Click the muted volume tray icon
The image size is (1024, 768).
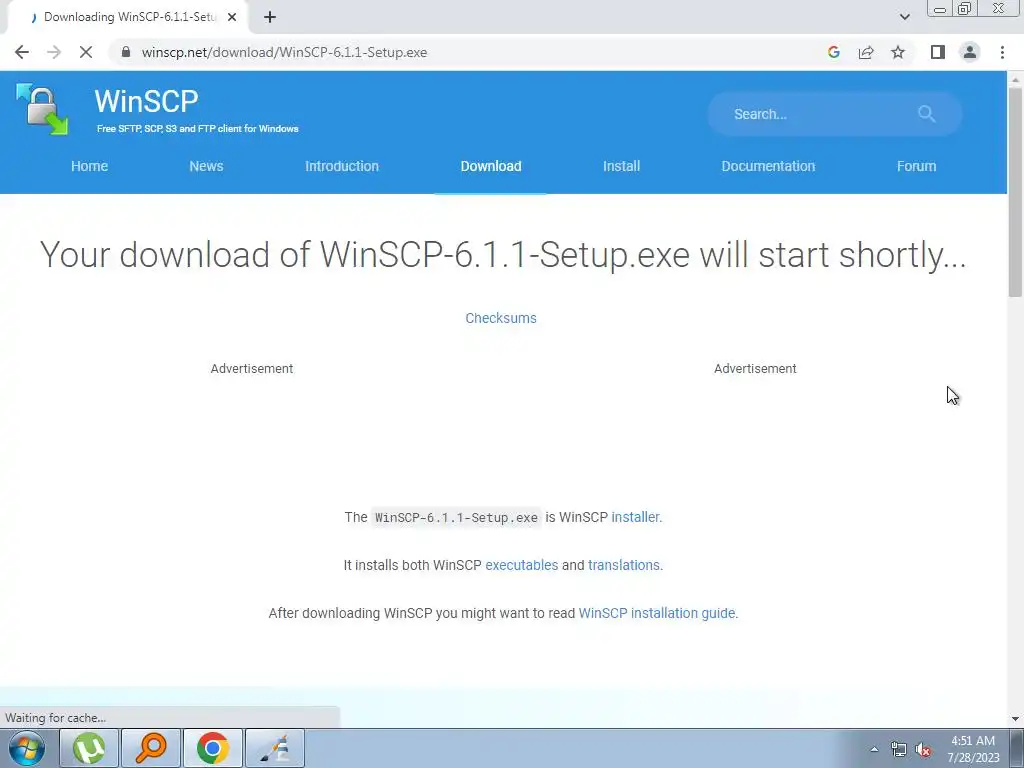point(923,749)
